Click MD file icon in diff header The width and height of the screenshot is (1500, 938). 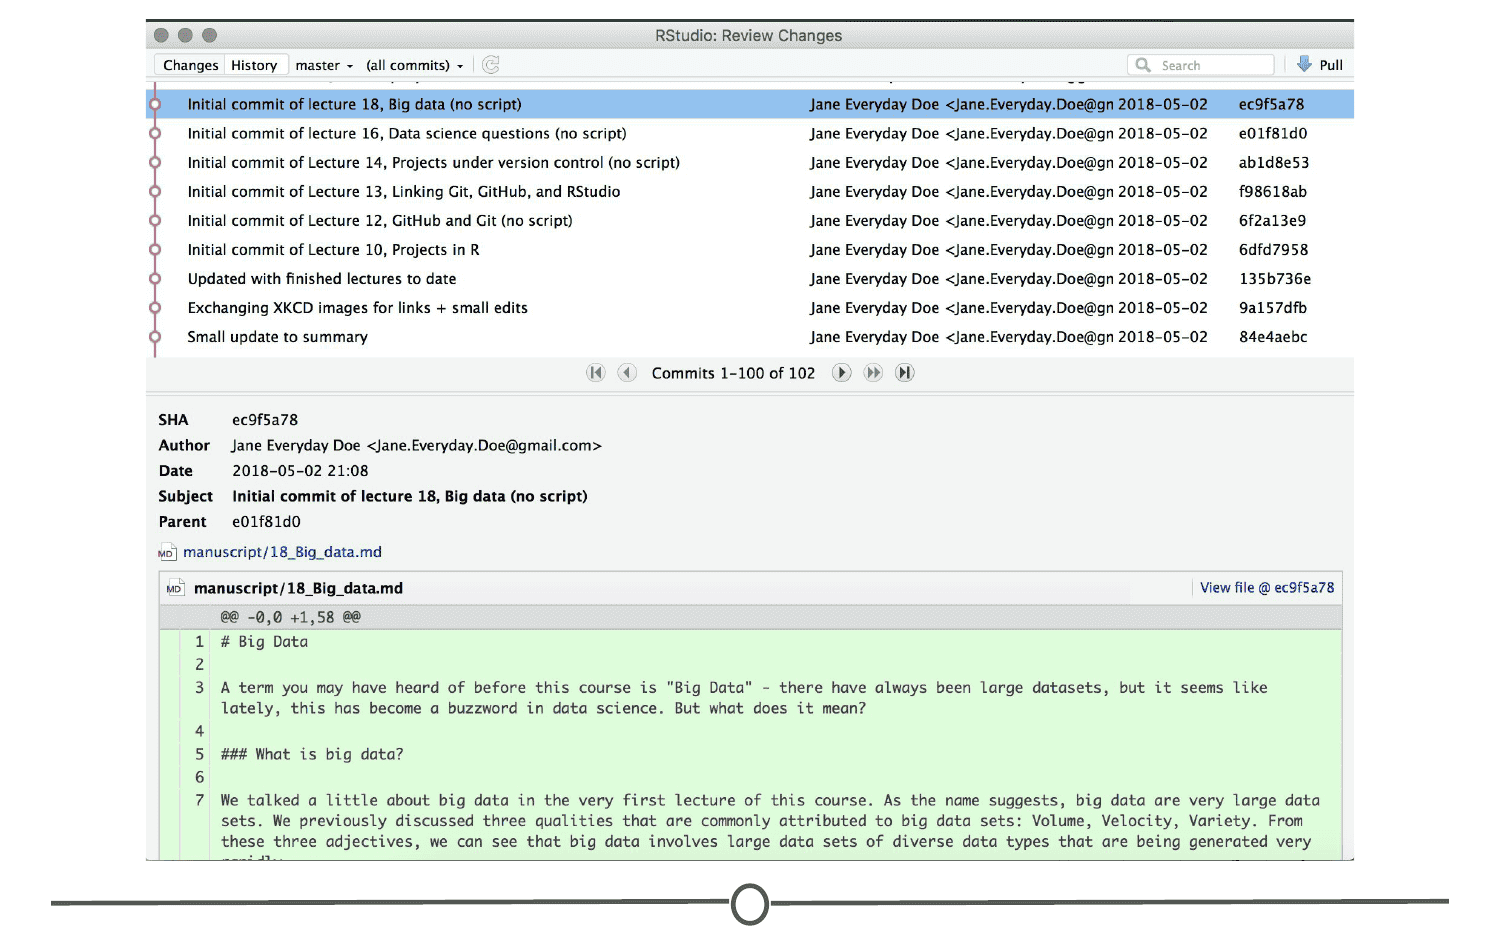[175, 588]
